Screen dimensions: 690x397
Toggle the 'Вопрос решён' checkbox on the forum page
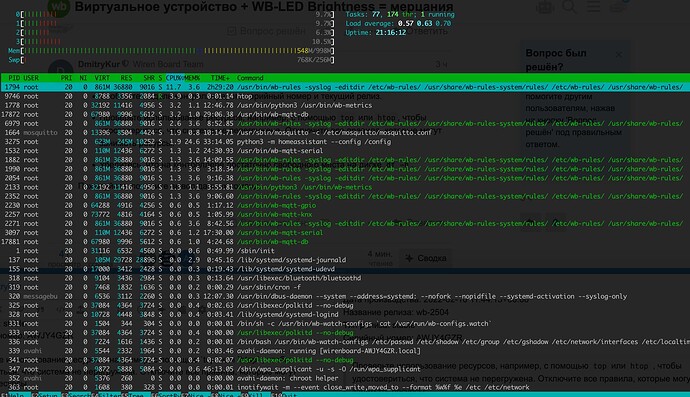pos(231,31)
